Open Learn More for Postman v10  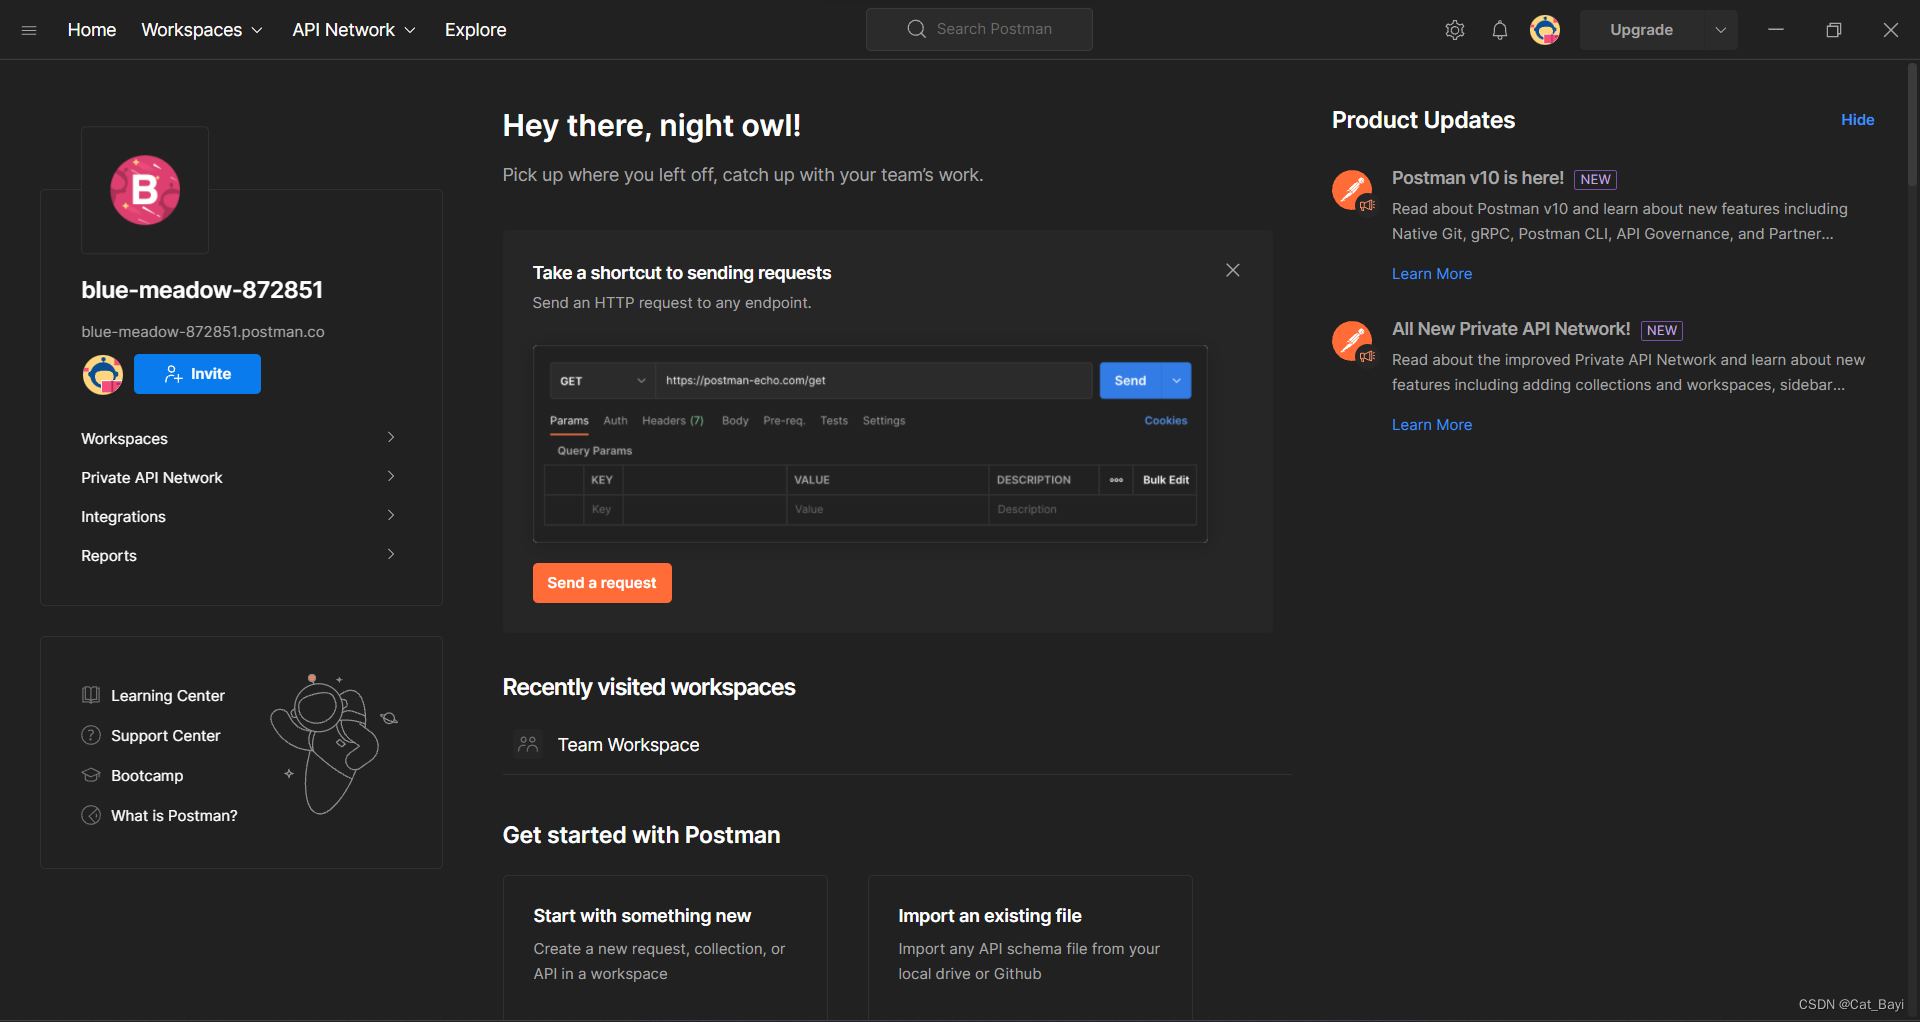(1432, 274)
